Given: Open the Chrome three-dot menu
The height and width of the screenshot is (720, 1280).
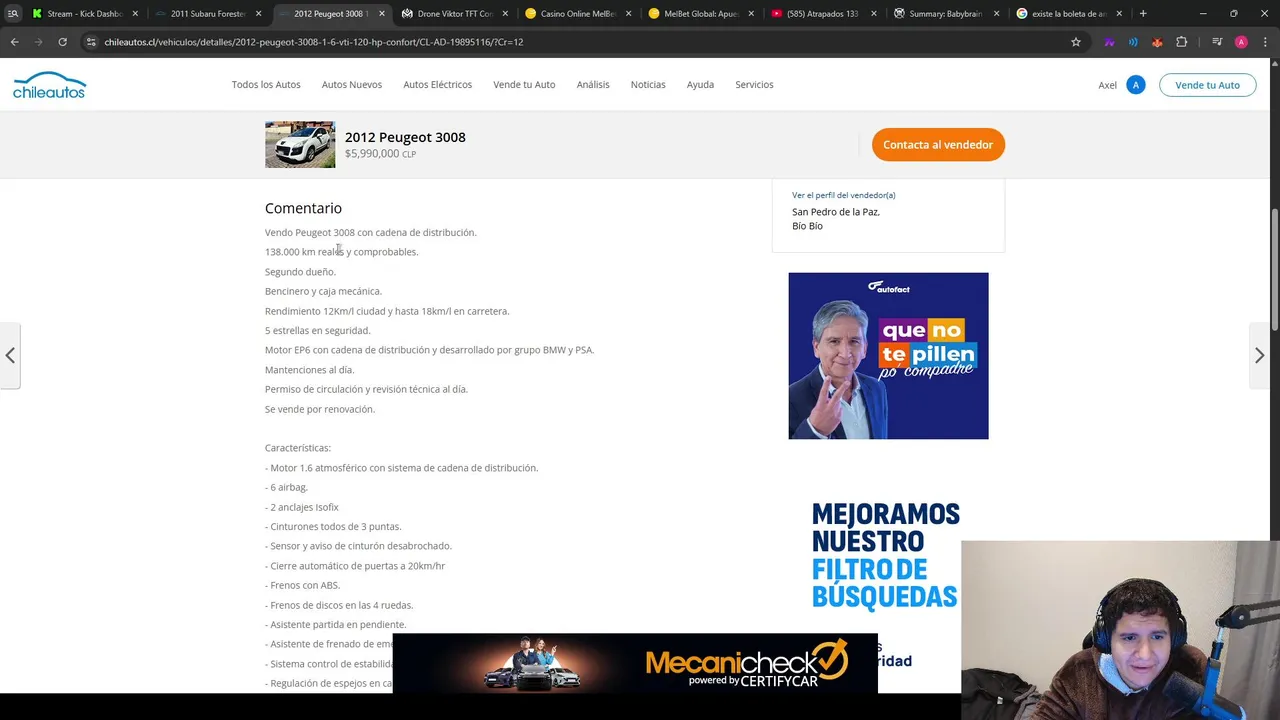Looking at the screenshot, I should click(x=1265, y=42).
